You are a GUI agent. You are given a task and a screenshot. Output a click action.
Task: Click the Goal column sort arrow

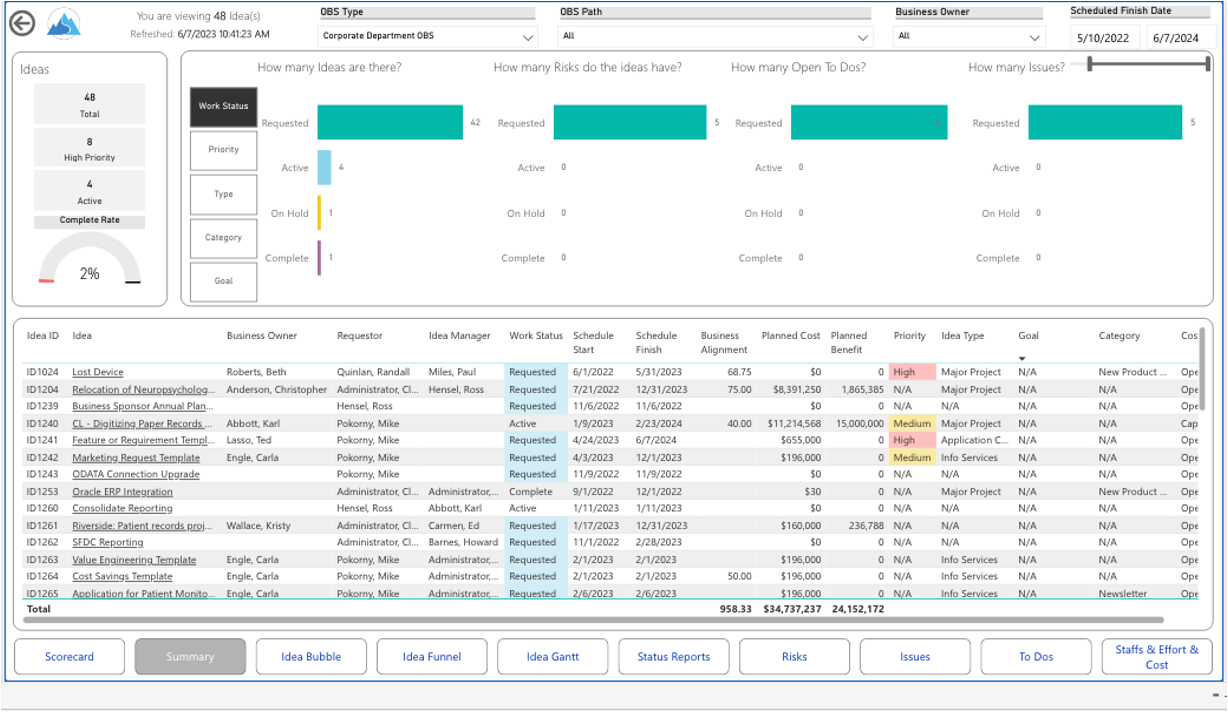(x=1022, y=358)
